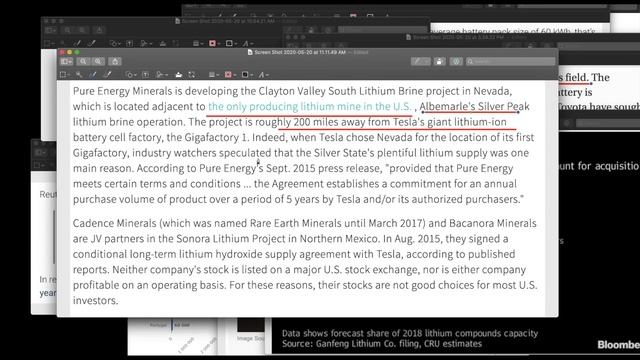Open Shapes dropdown in front window markup bar

point(131,75)
